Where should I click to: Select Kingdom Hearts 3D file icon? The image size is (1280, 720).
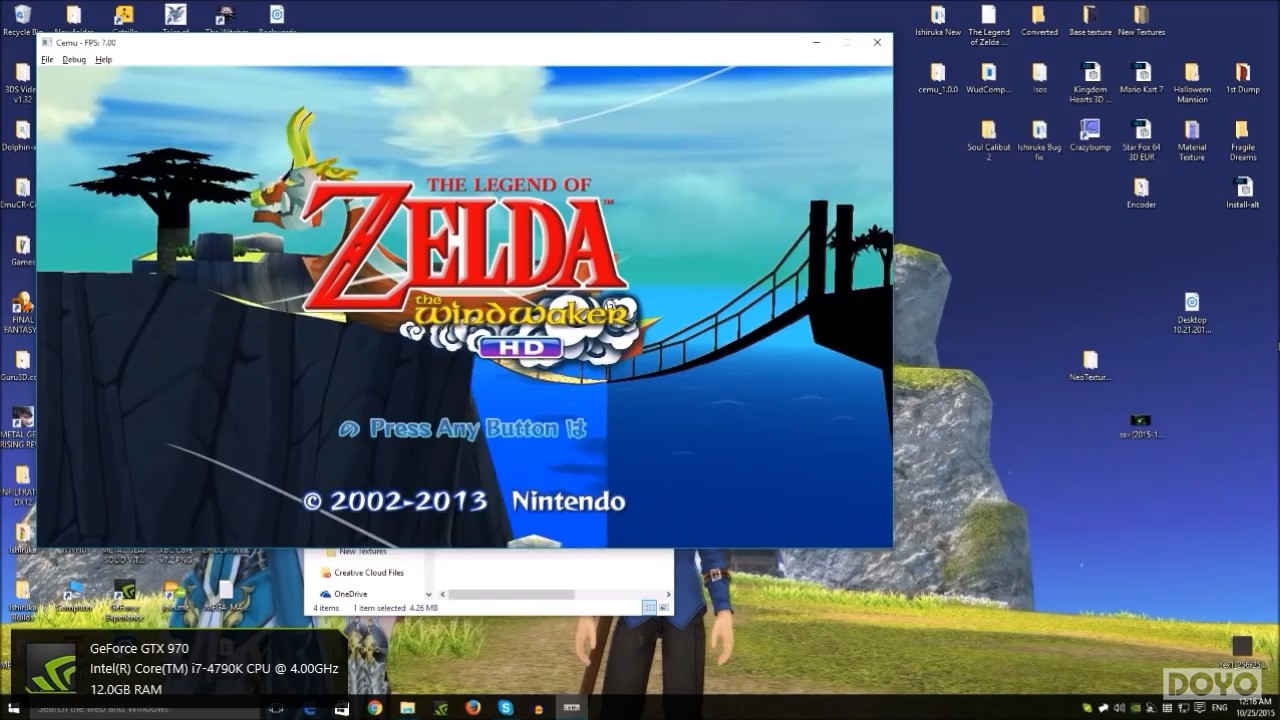pos(1090,83)
